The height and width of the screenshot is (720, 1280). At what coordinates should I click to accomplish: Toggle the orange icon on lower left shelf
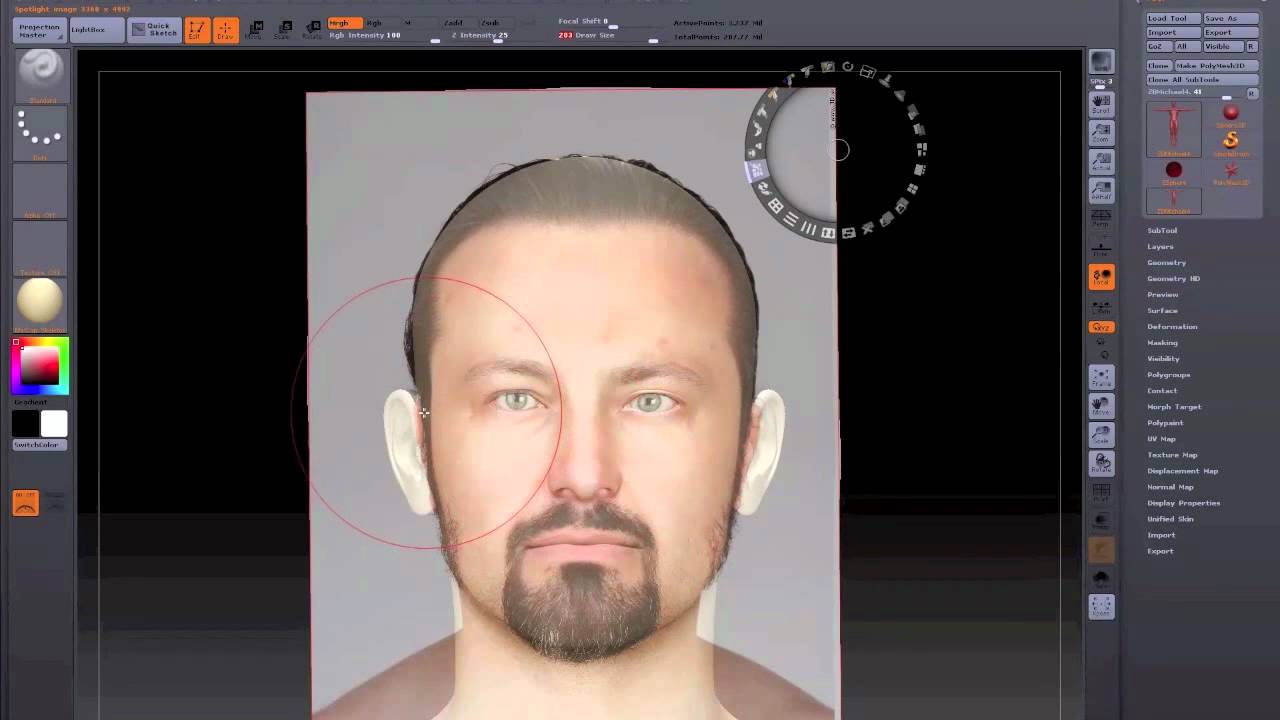(26, 503)
